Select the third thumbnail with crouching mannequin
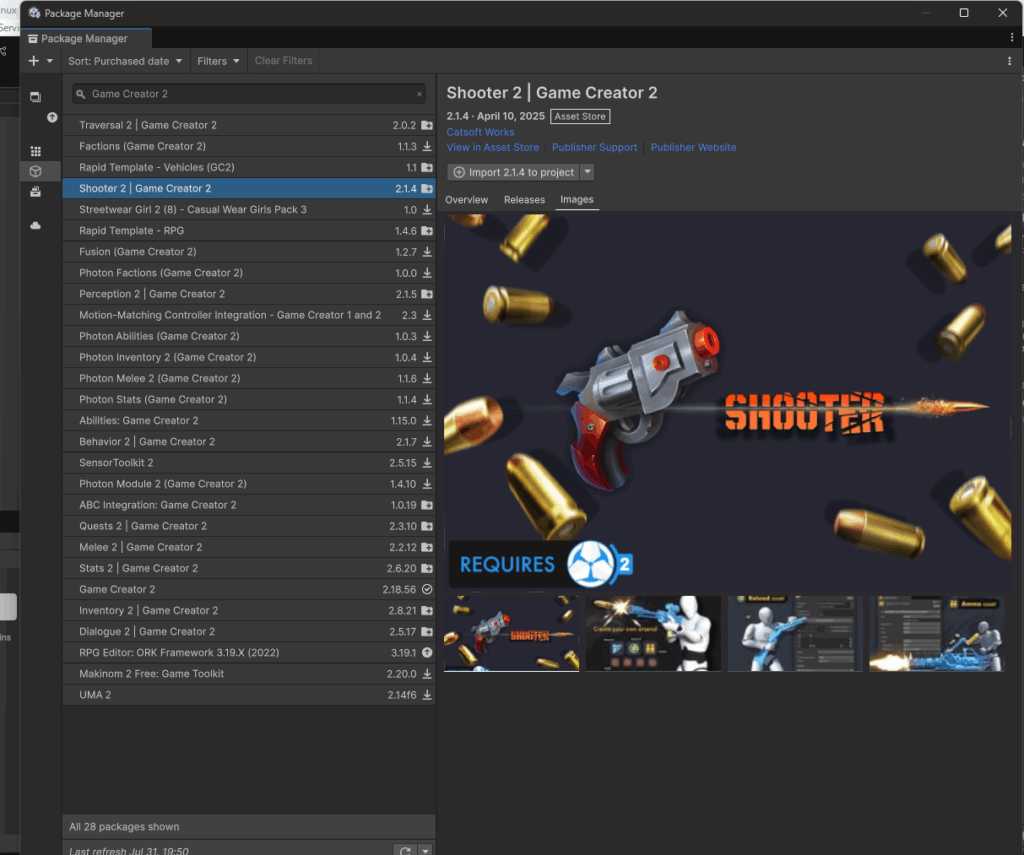This screenshot has width=1024, height=855. click(x=795, y=633)
